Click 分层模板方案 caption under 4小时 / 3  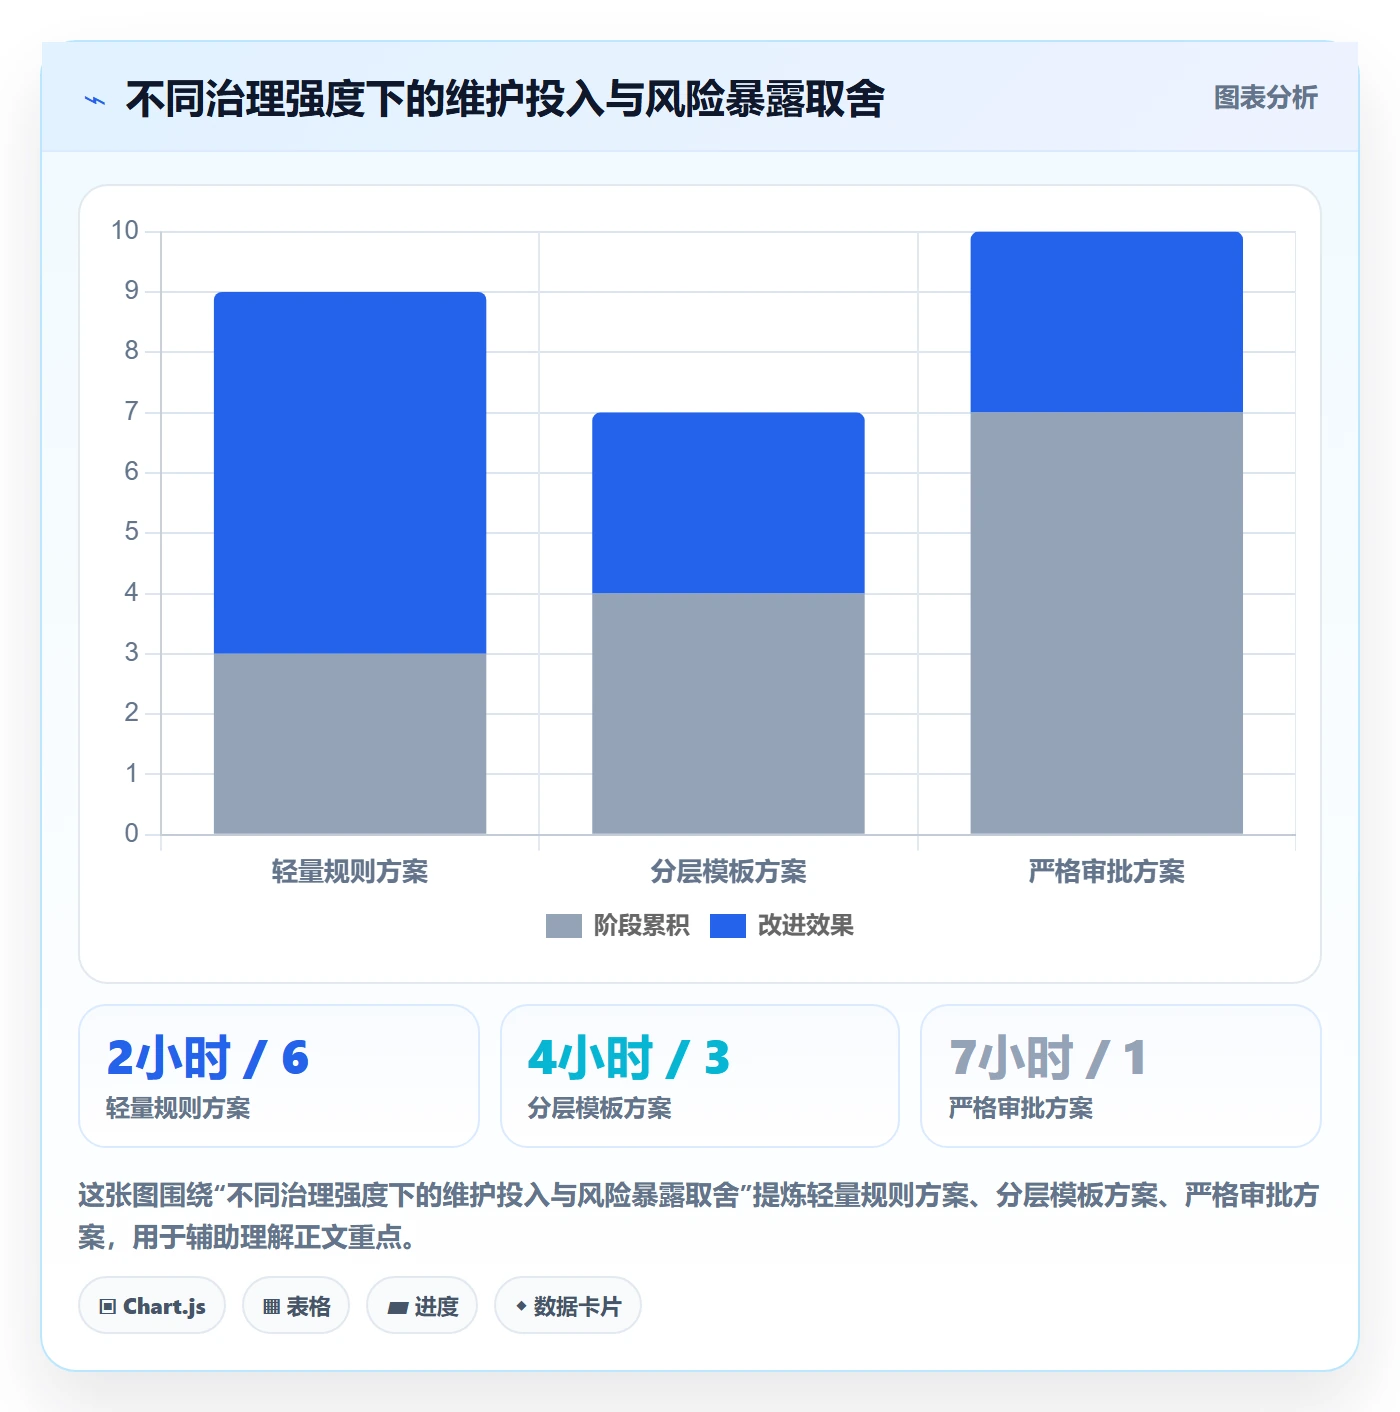pyautogui.click(x=600, y=1108)
